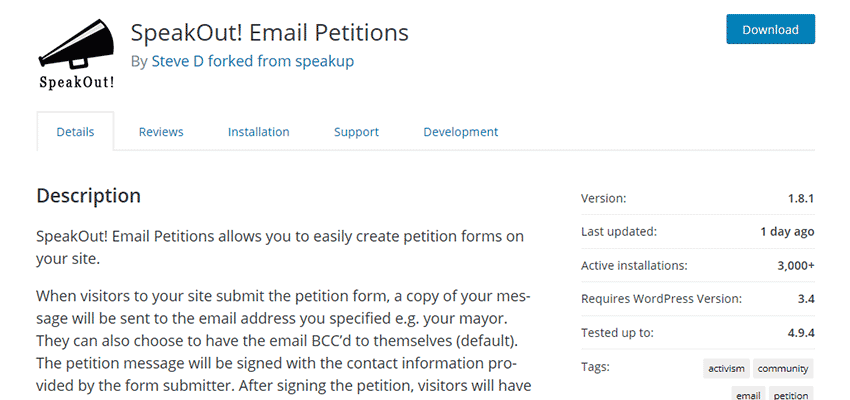
Task: Open the community tag
Action: [x=783, y=369]
